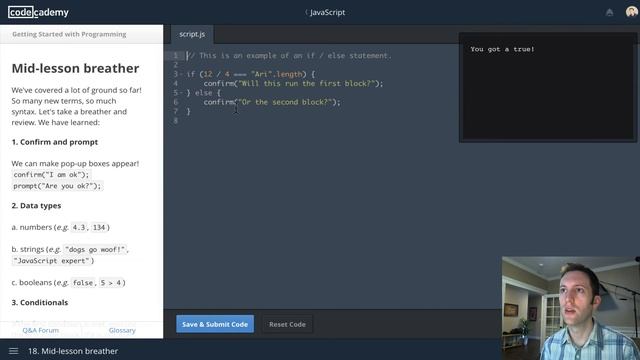Collapse the if block fold arrow on line 3
The height and width of the screenshot is (360, 640).
[x=181, y=74]
